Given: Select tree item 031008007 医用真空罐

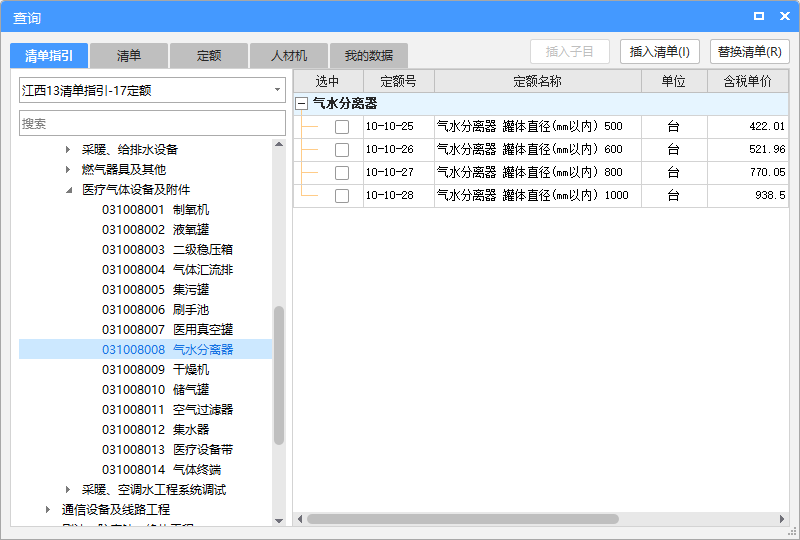Looking at the screenshot, I should tap(167, 329).
